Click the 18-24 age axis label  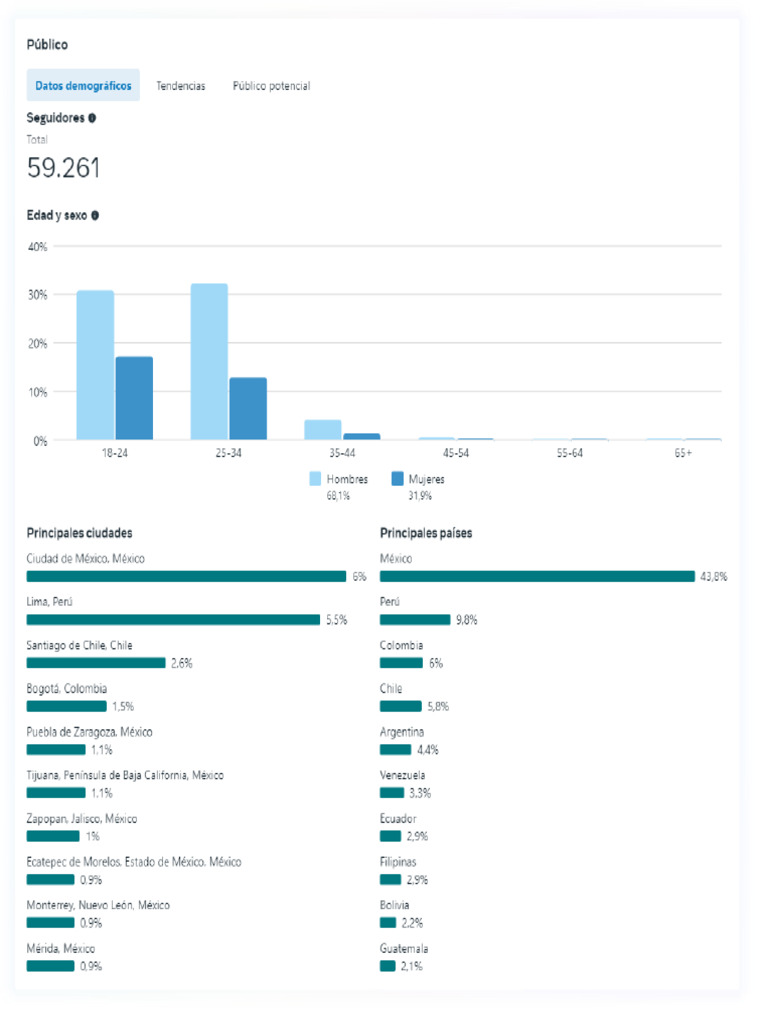coord(115,453)
